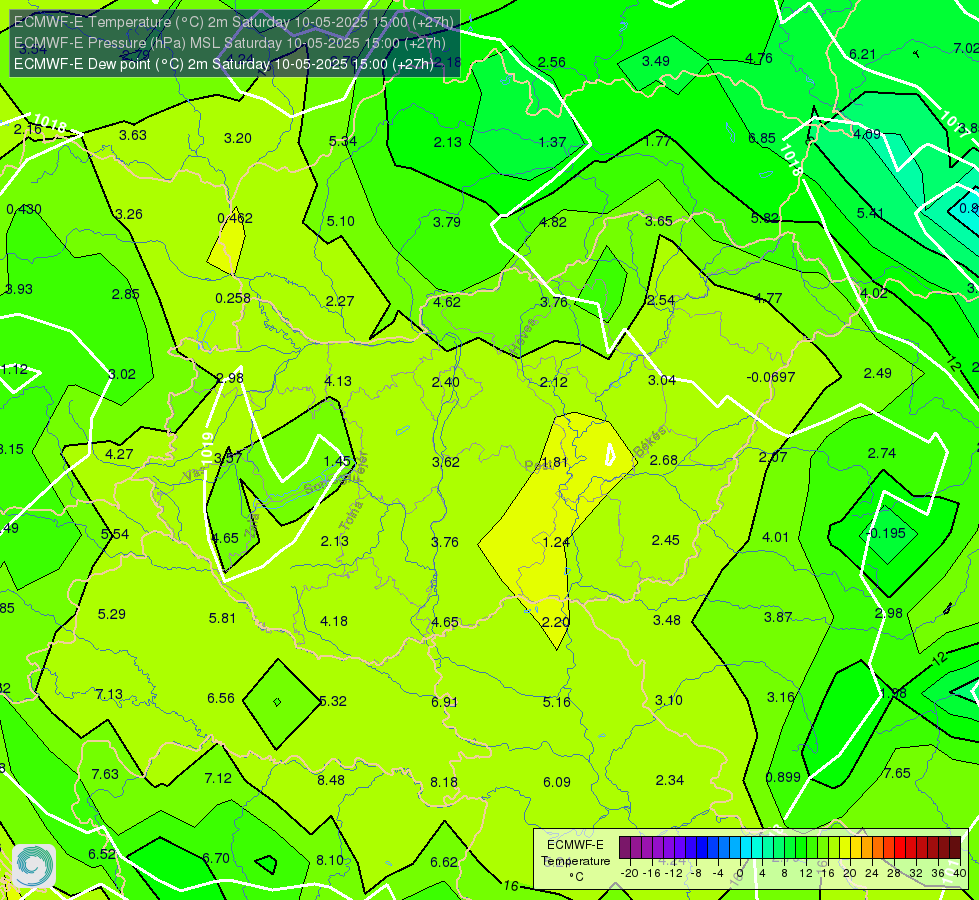
Task: Click the dew point value 2.12
Action: (554, 382)
